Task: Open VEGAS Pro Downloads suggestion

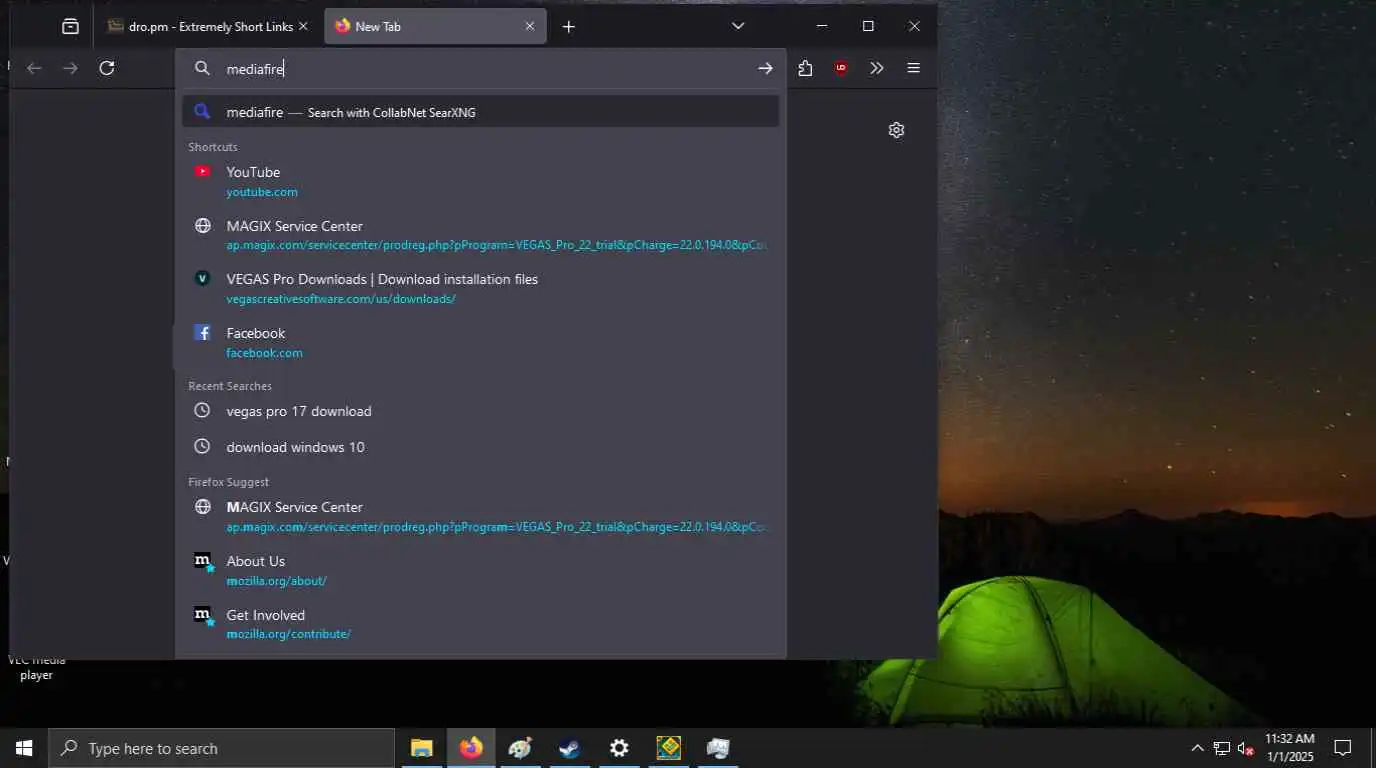Action: 481,288
